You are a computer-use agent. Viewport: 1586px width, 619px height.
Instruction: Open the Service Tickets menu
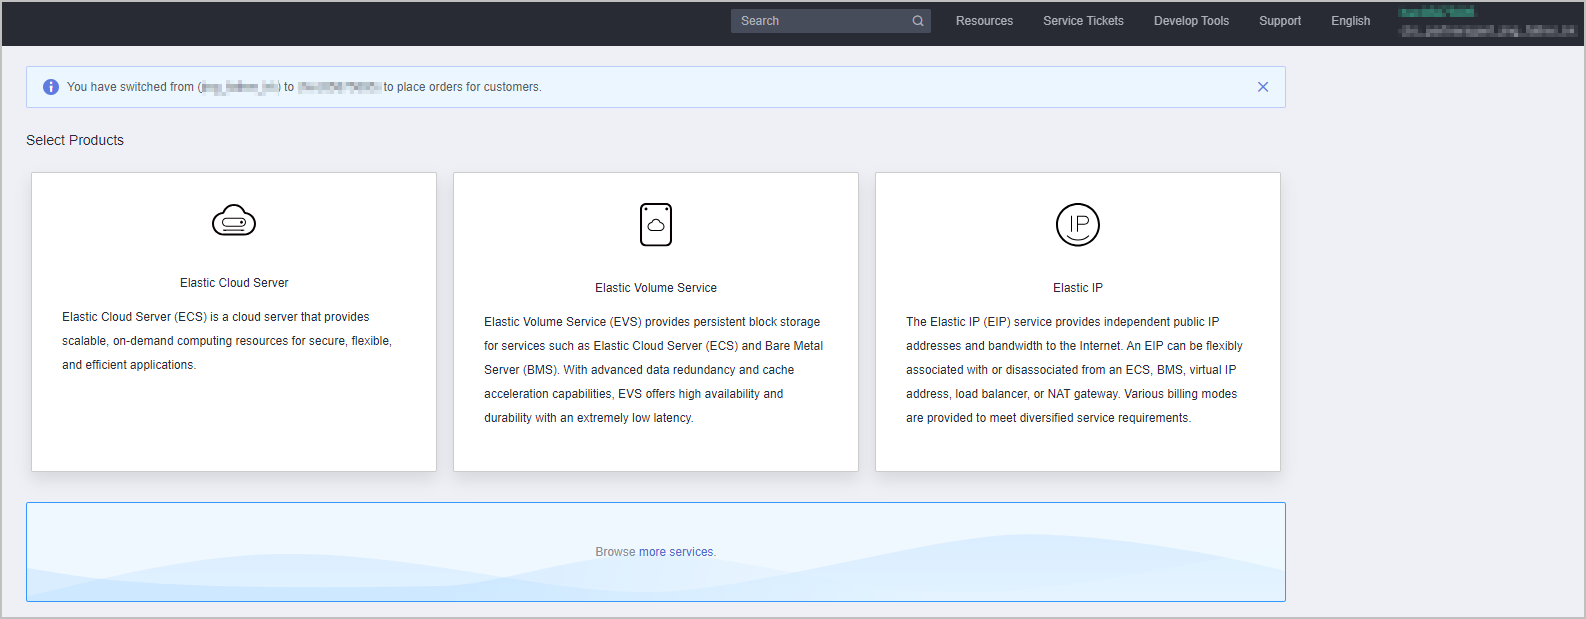[x=1083, y=21]
